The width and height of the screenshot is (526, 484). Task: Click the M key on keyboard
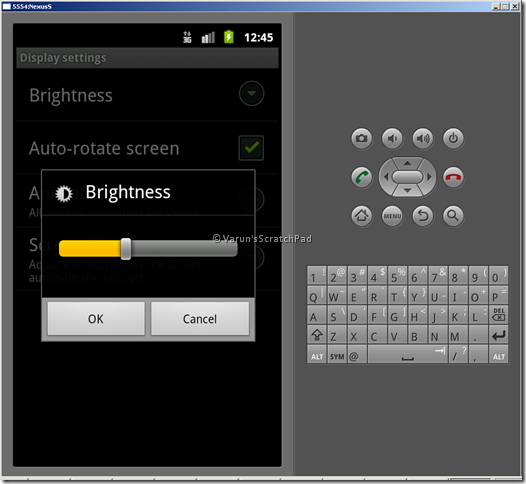pos(458,334)
